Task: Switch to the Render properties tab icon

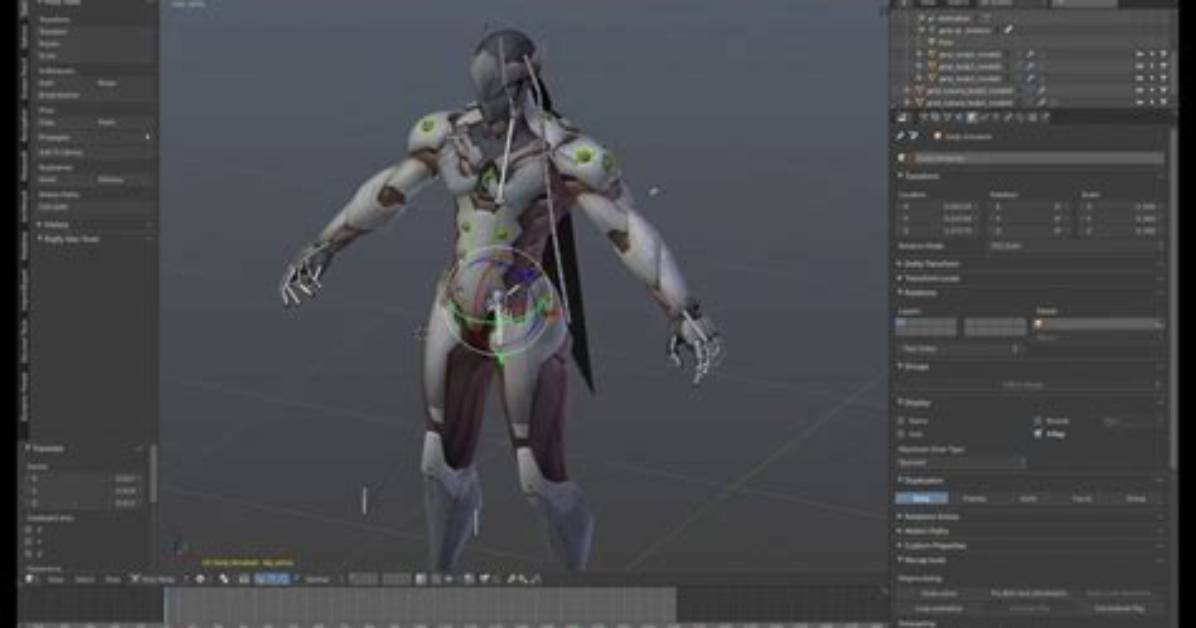Action: click(x=923, y=117)
